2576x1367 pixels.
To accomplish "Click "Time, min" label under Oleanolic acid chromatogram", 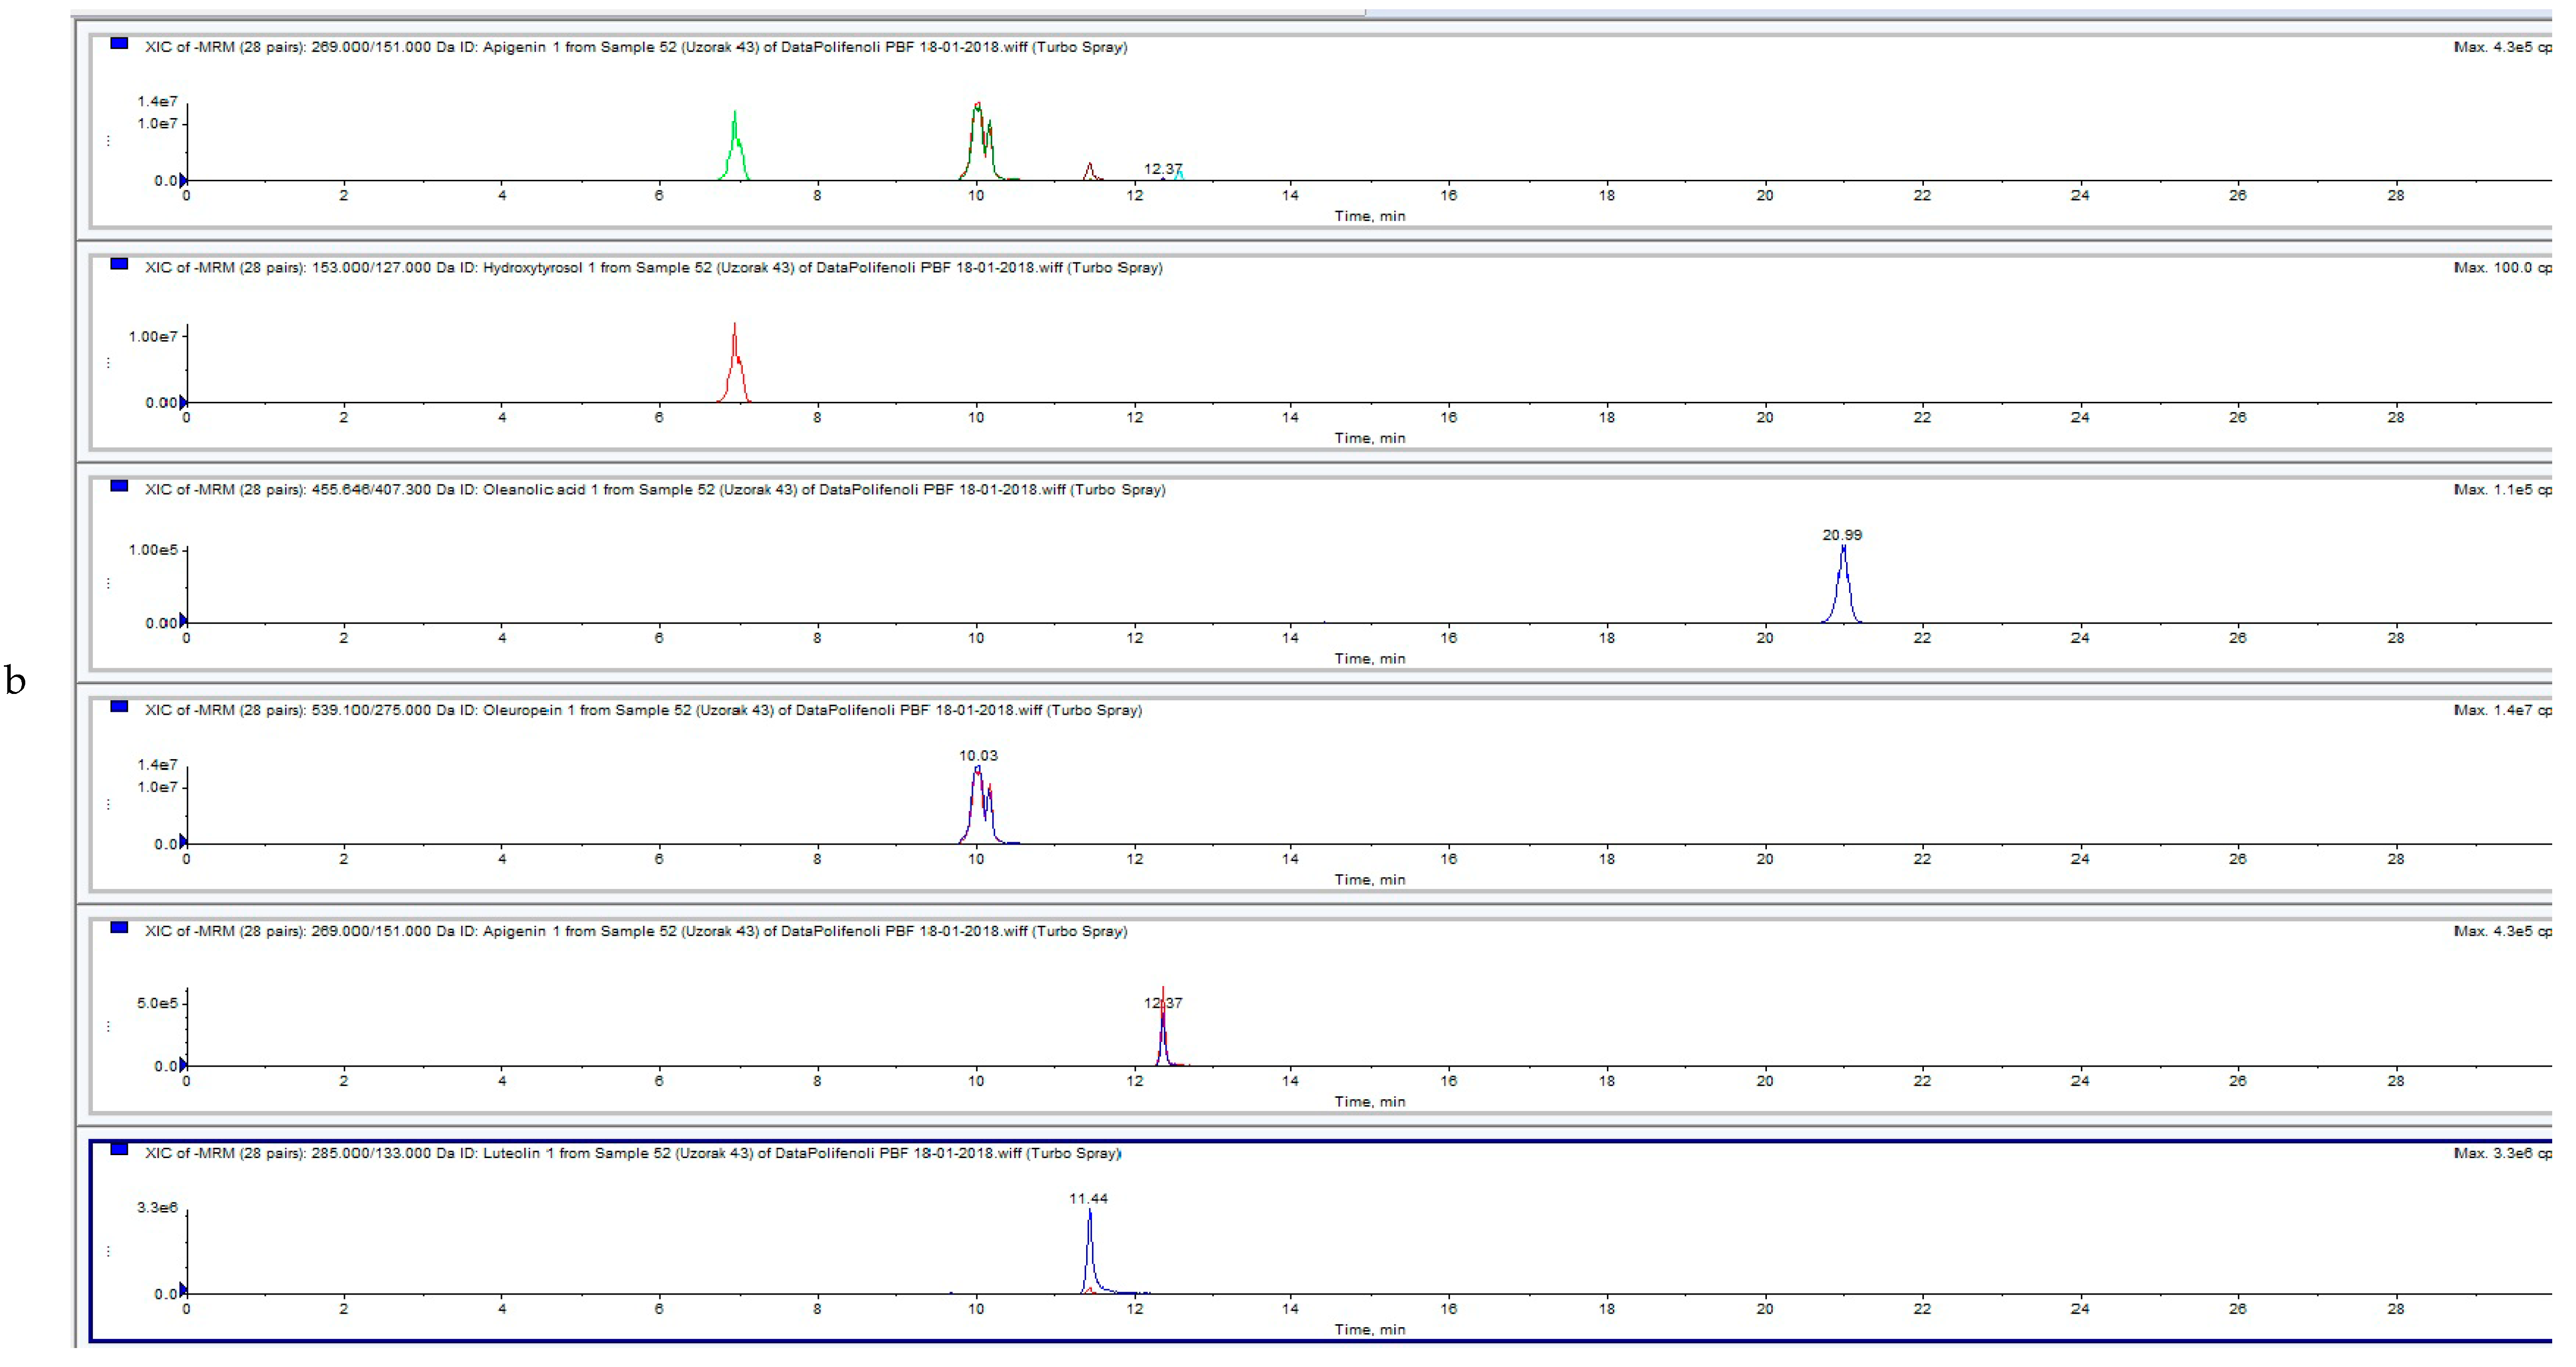I will pos(1369,659).
